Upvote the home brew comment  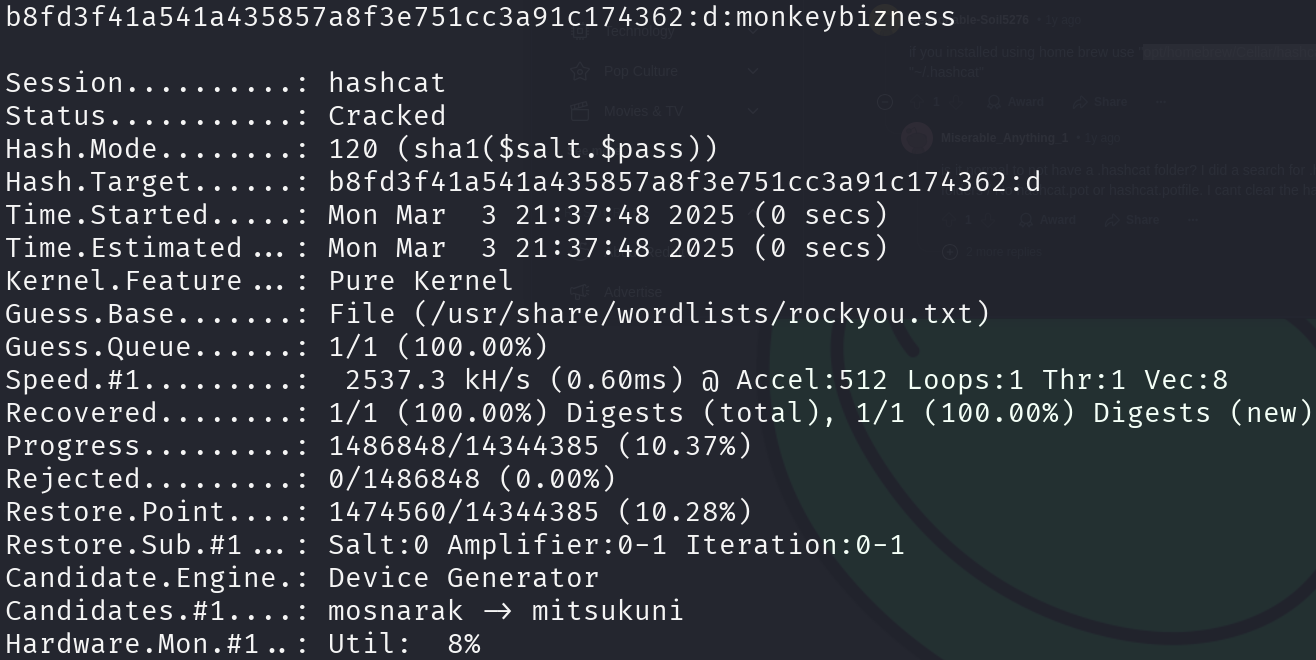click(x=917, y=101)
